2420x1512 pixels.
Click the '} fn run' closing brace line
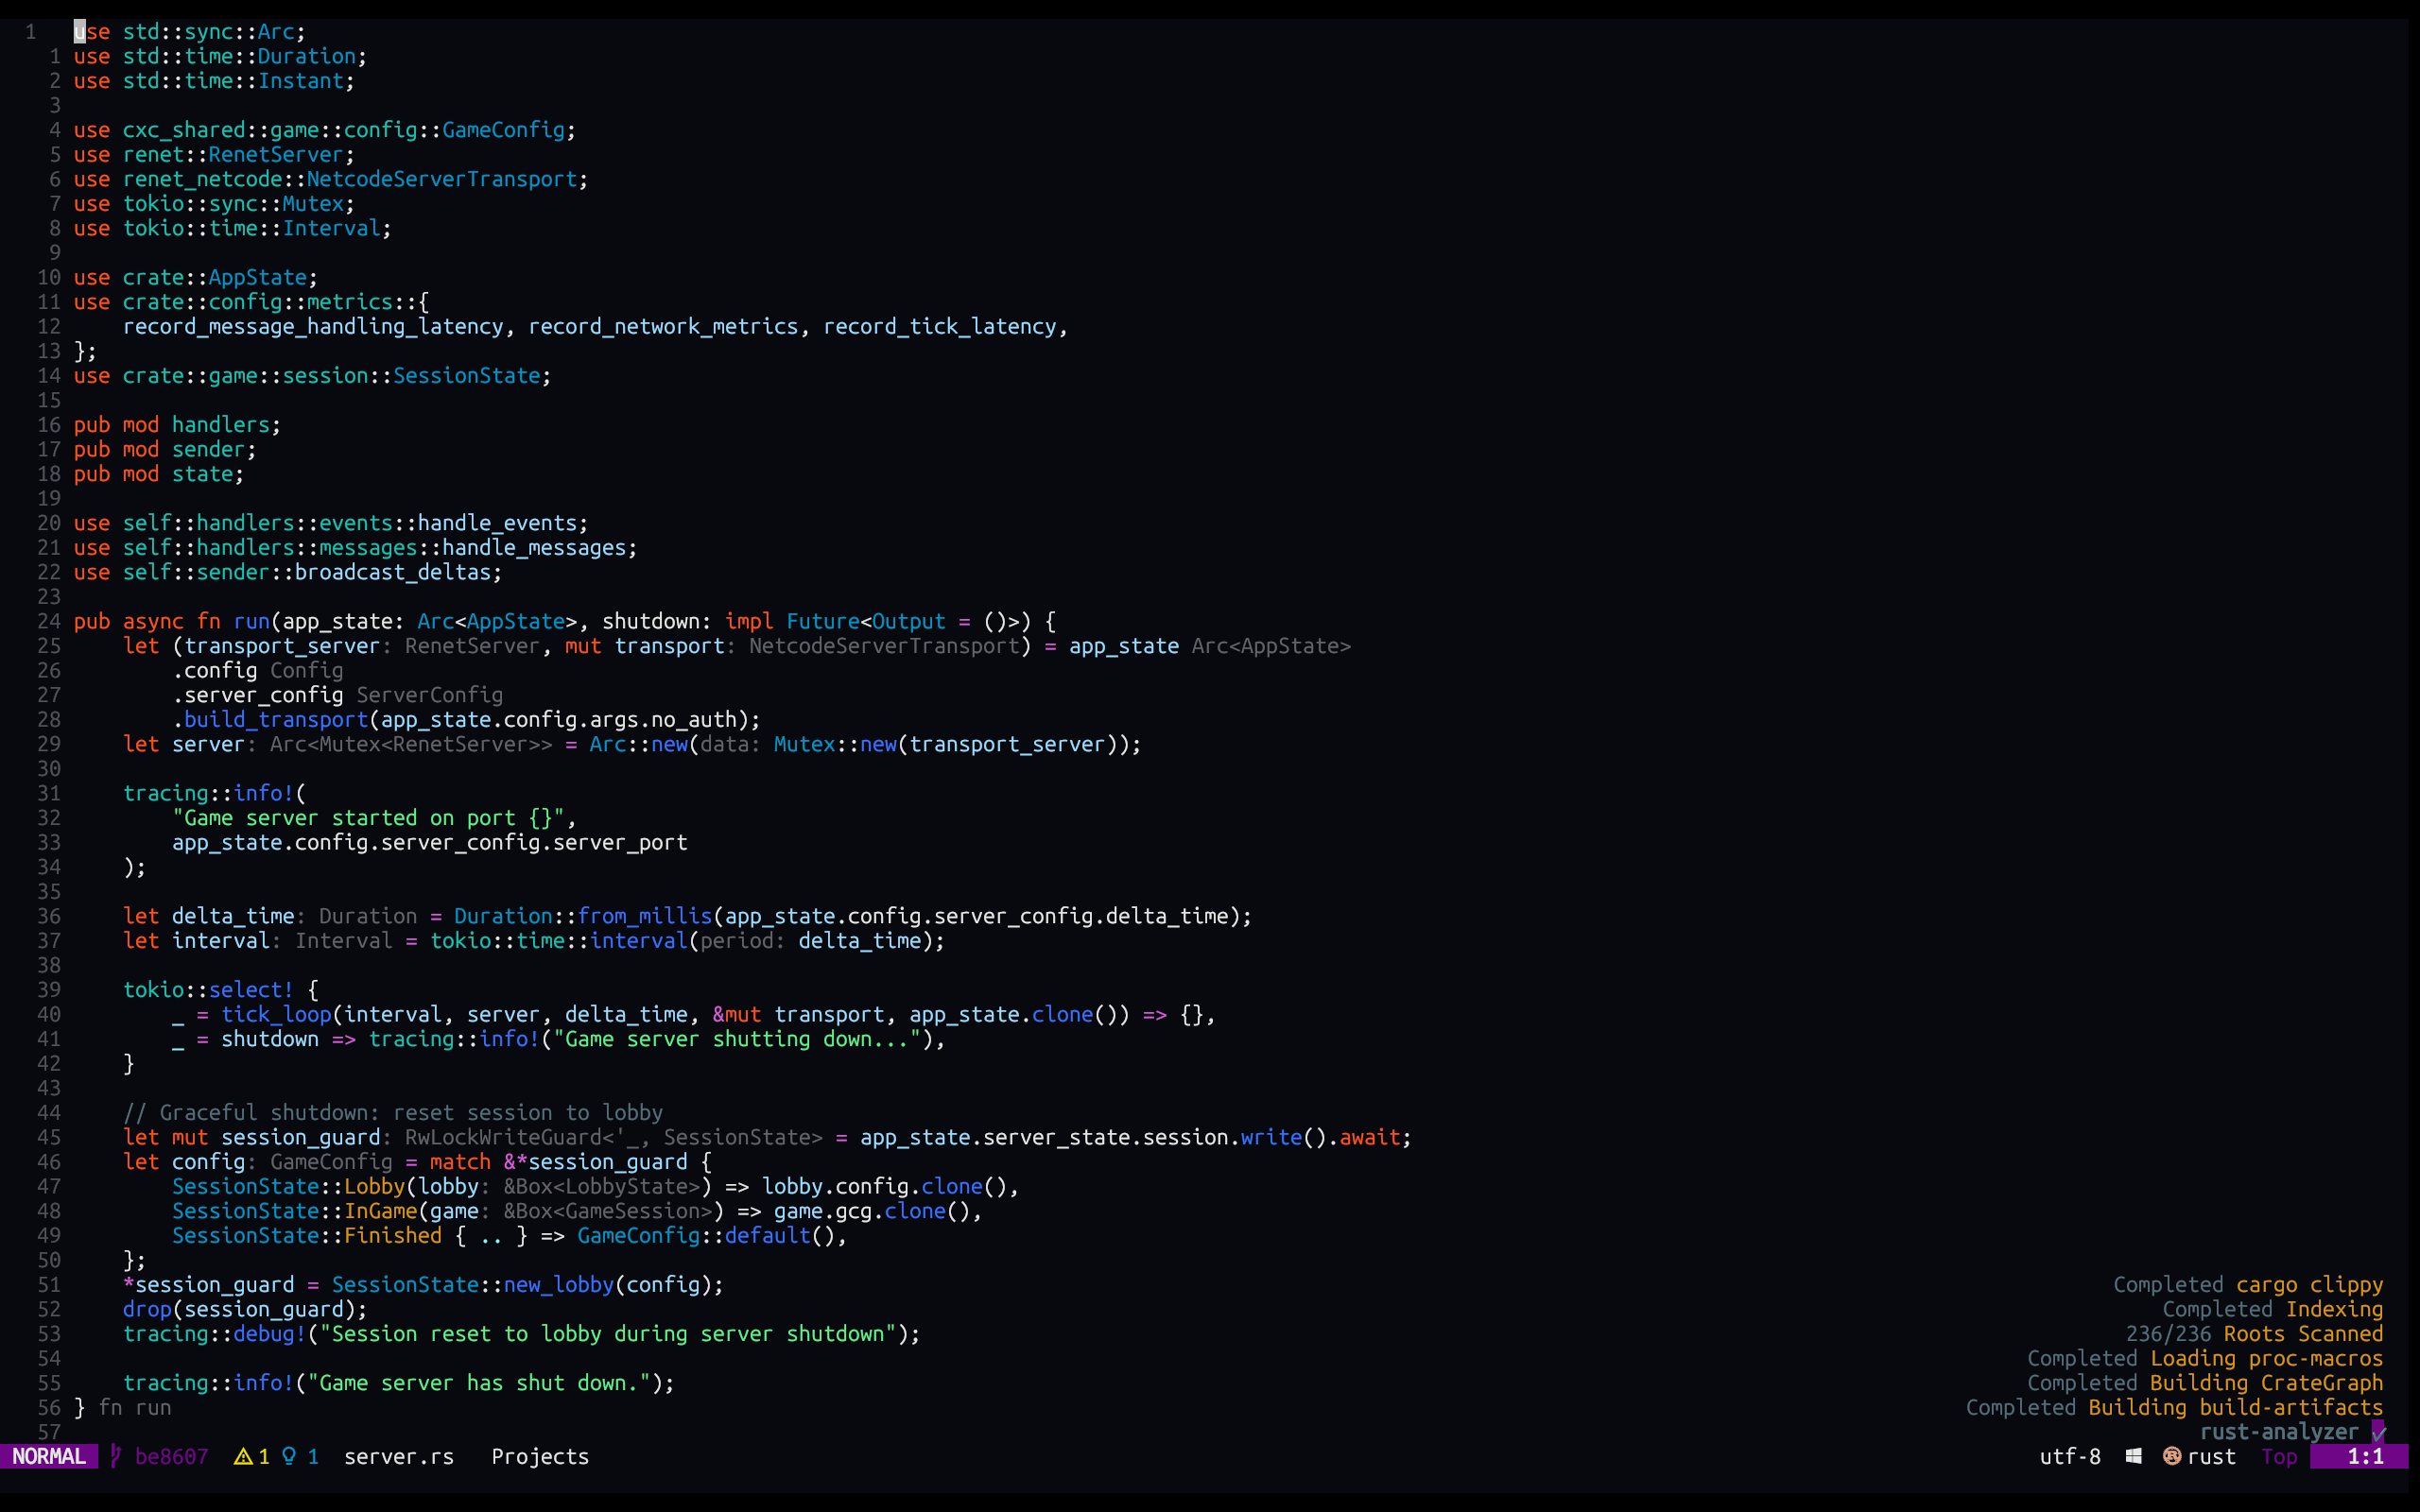coord(123,1407)
